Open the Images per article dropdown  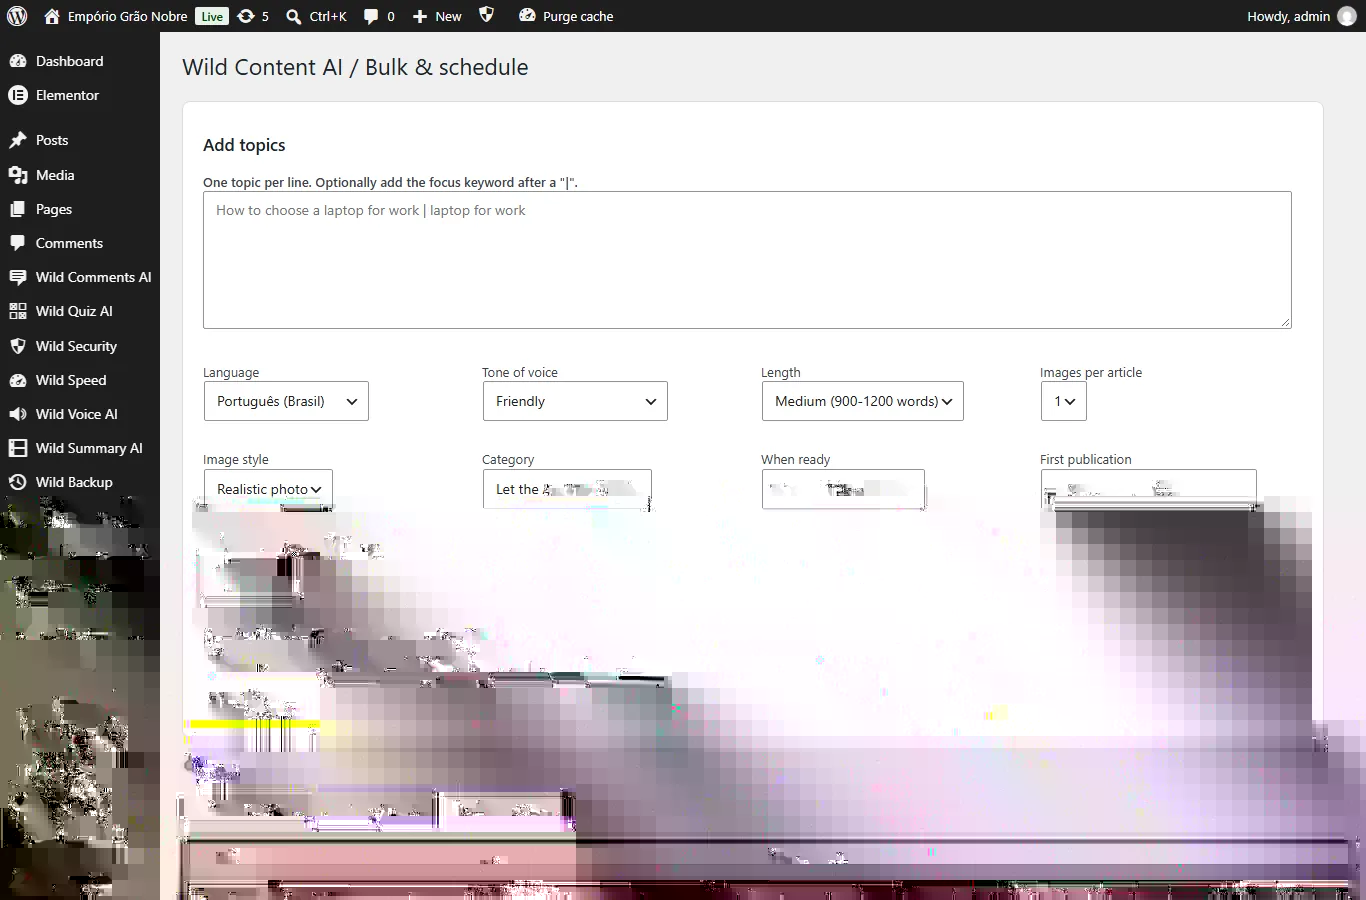tap(1063, 401)
